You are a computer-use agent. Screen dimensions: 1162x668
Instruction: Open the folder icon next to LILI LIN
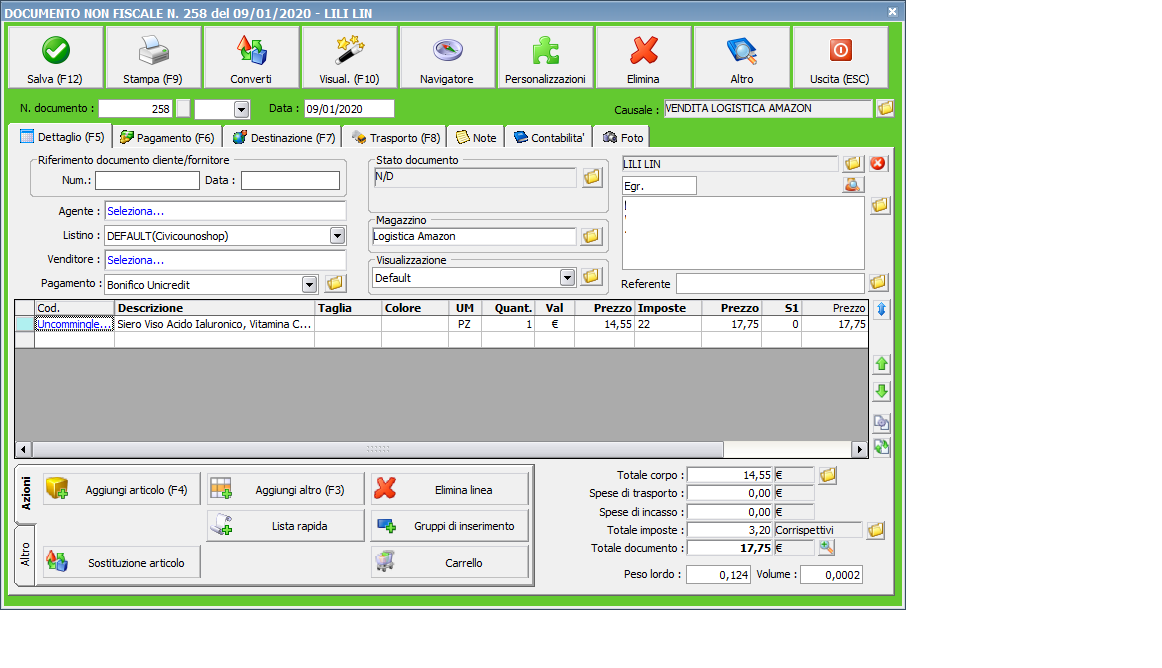tap(852, 163)
